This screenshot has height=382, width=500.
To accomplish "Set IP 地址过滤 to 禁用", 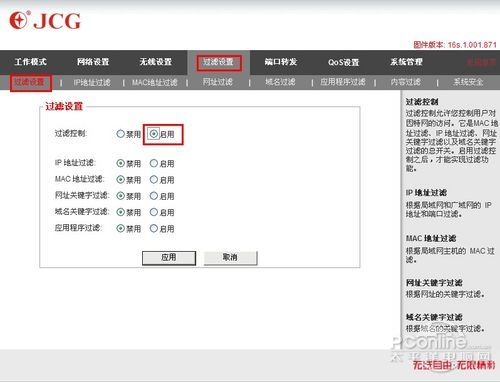I will (x=120, y=163).
